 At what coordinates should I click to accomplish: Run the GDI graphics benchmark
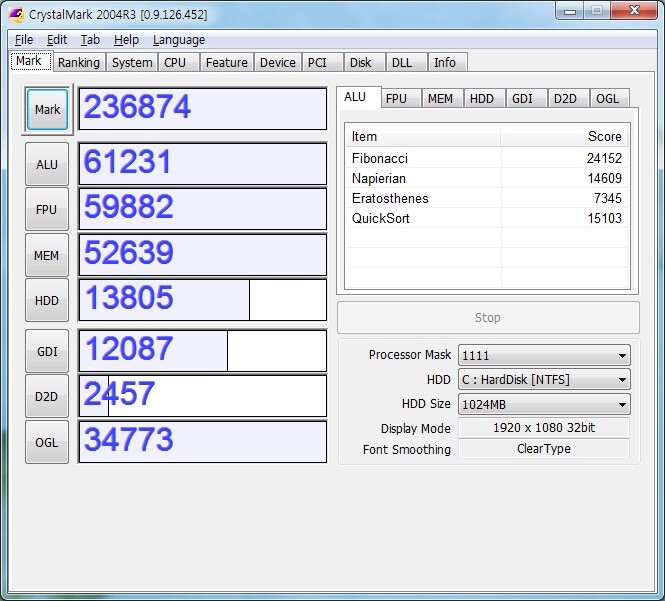[47, 351]
